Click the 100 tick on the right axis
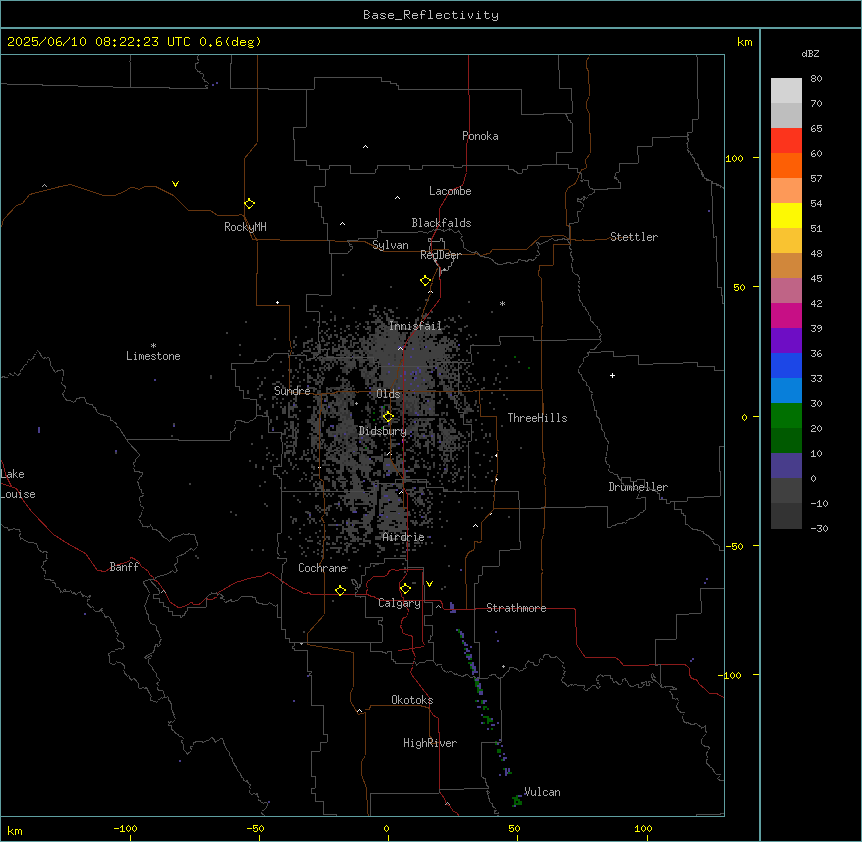Image resolution: width=862 pixels, height=842 pixels. point(734,158)
